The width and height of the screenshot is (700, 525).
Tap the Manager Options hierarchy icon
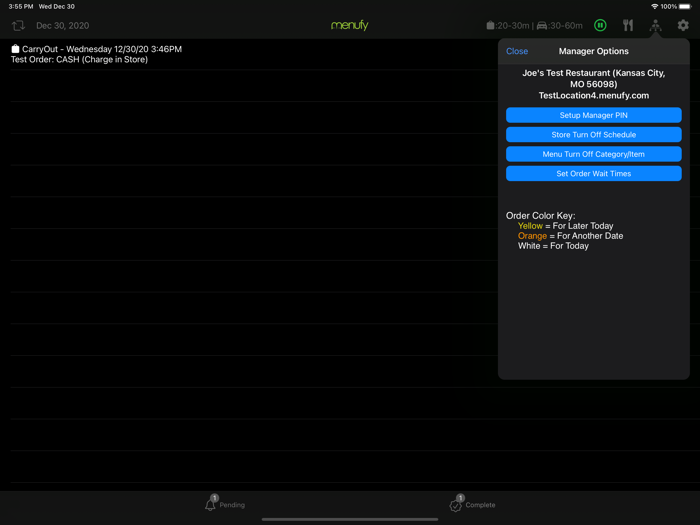pos(655,25)
